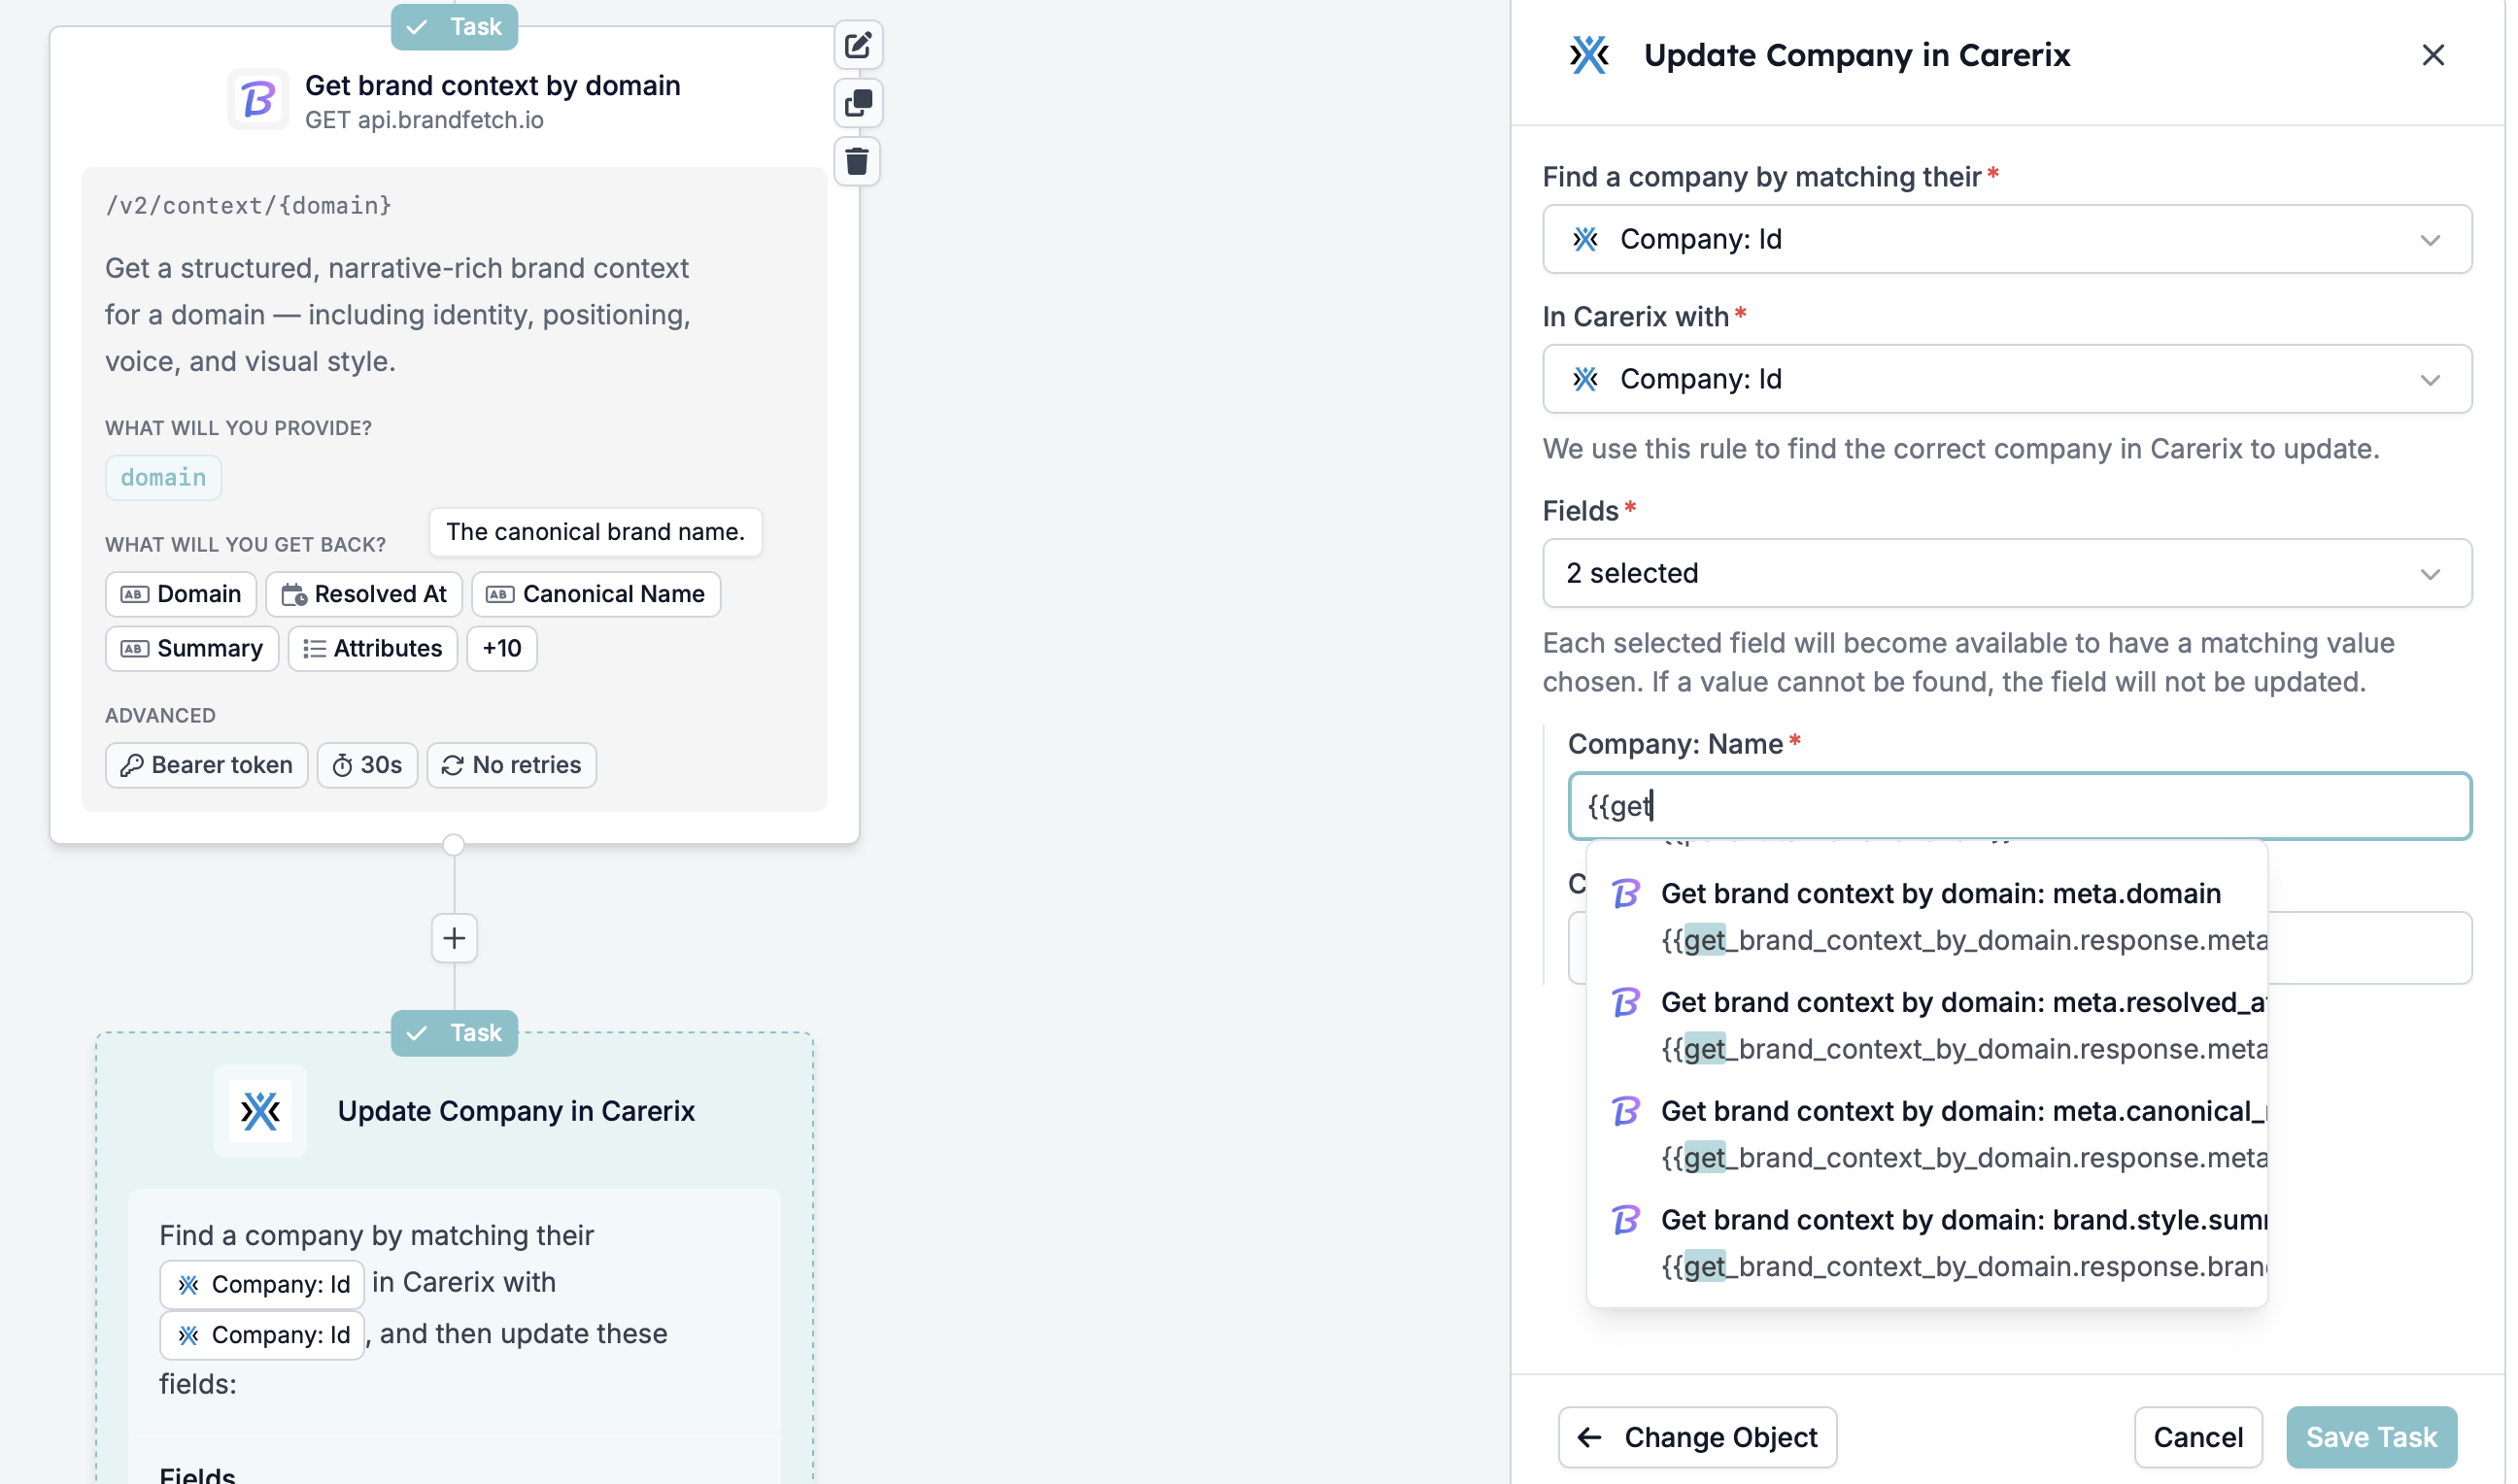The image size is (2518, 1484).
Task: Open the 'In Carerix with' dropdown
Action: point(2006,379)
